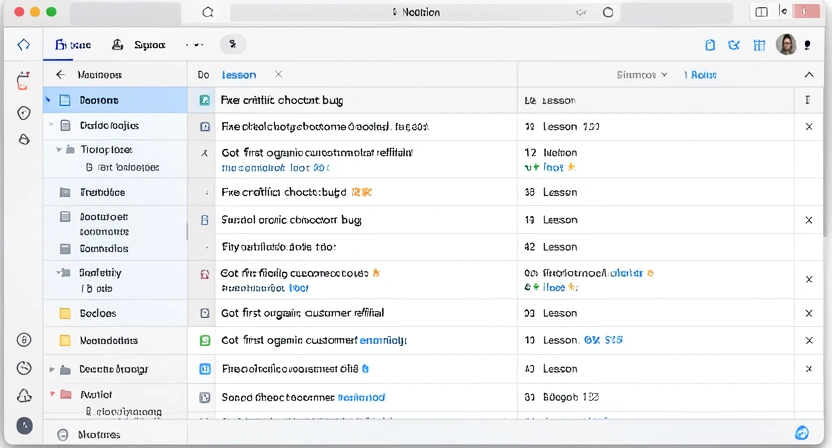Remove the '40 Lesson' row with its X
Screen dimensions: 832x448
tap(809, 368)
